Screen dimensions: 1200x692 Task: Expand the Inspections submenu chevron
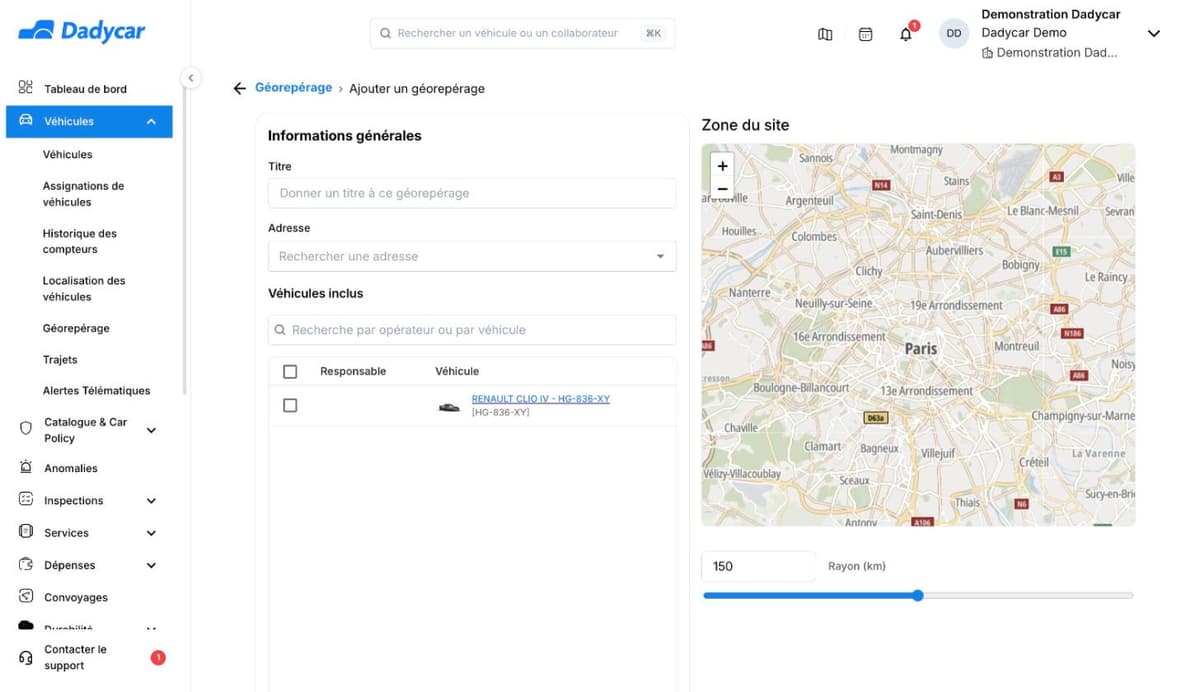(x=151, y=500)
